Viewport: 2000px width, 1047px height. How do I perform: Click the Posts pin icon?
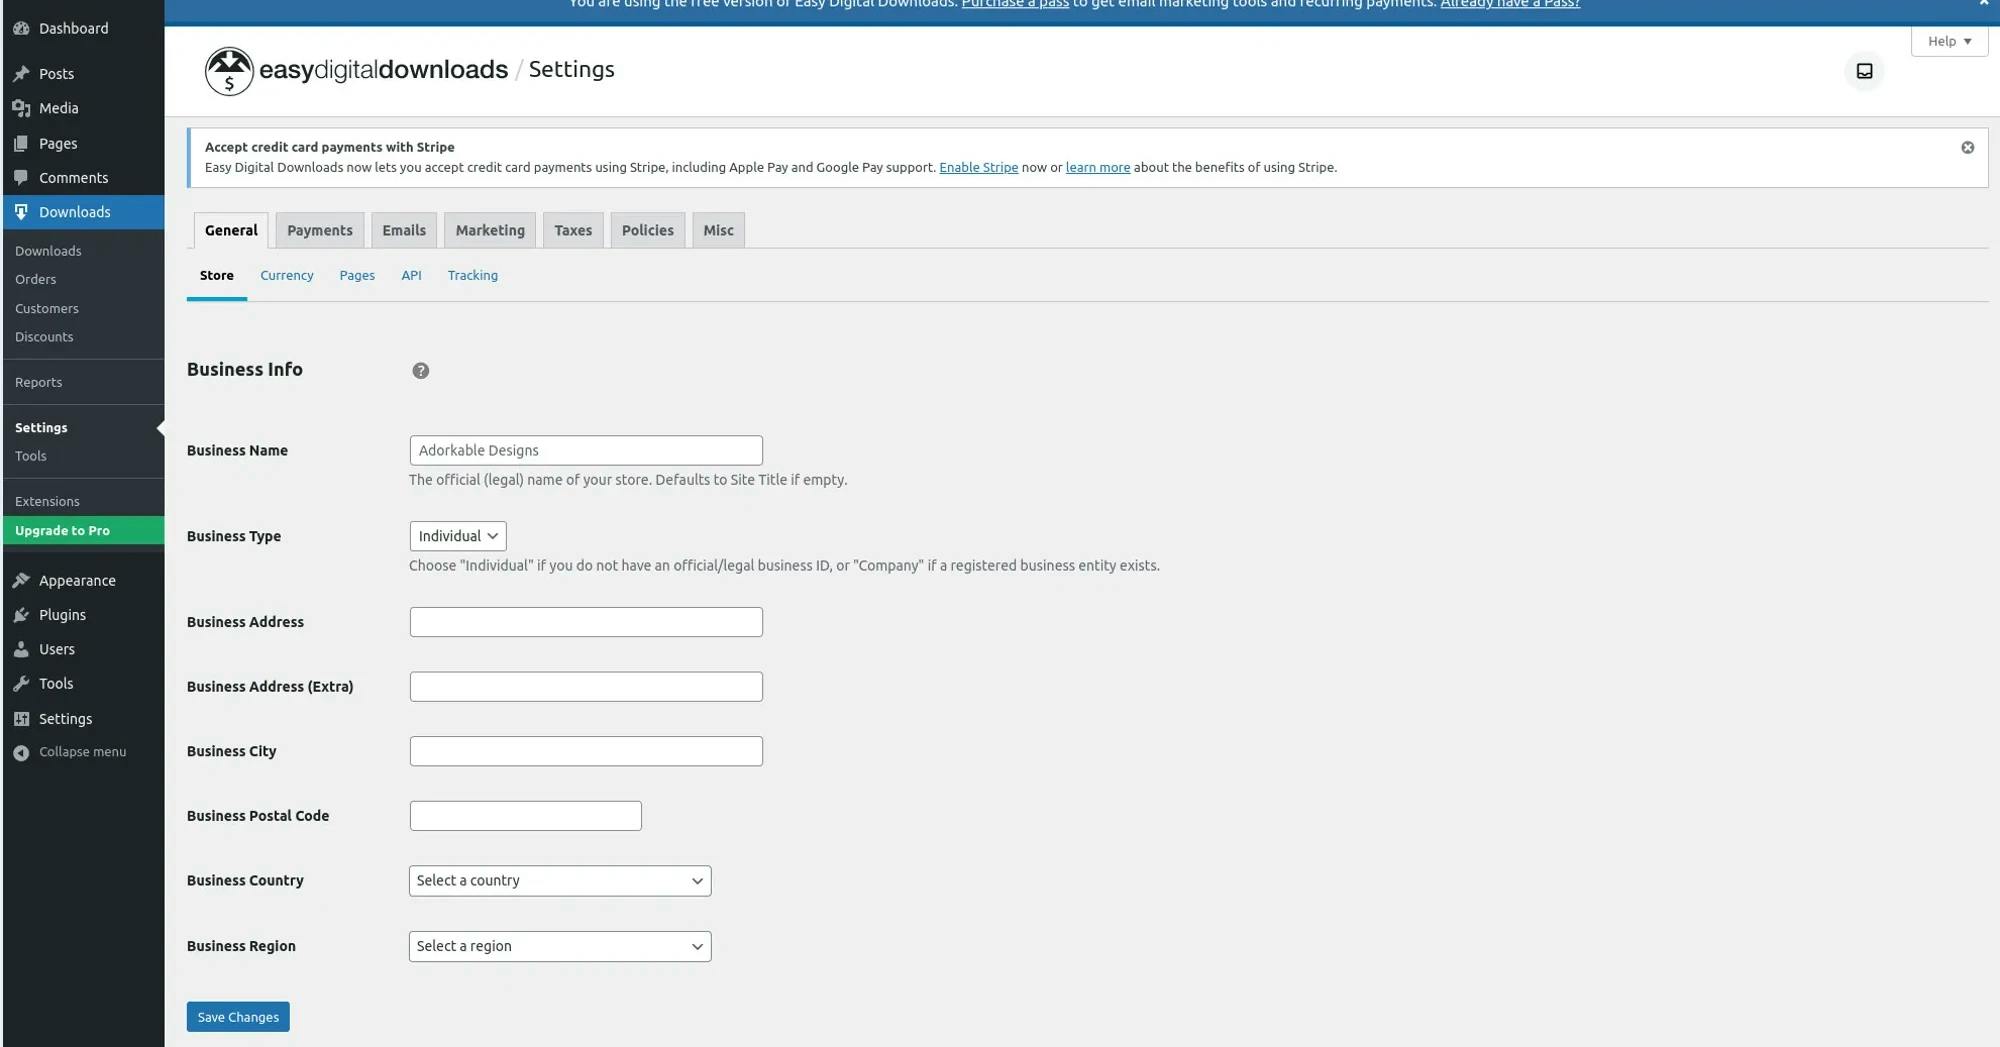(x=21, y=73)
